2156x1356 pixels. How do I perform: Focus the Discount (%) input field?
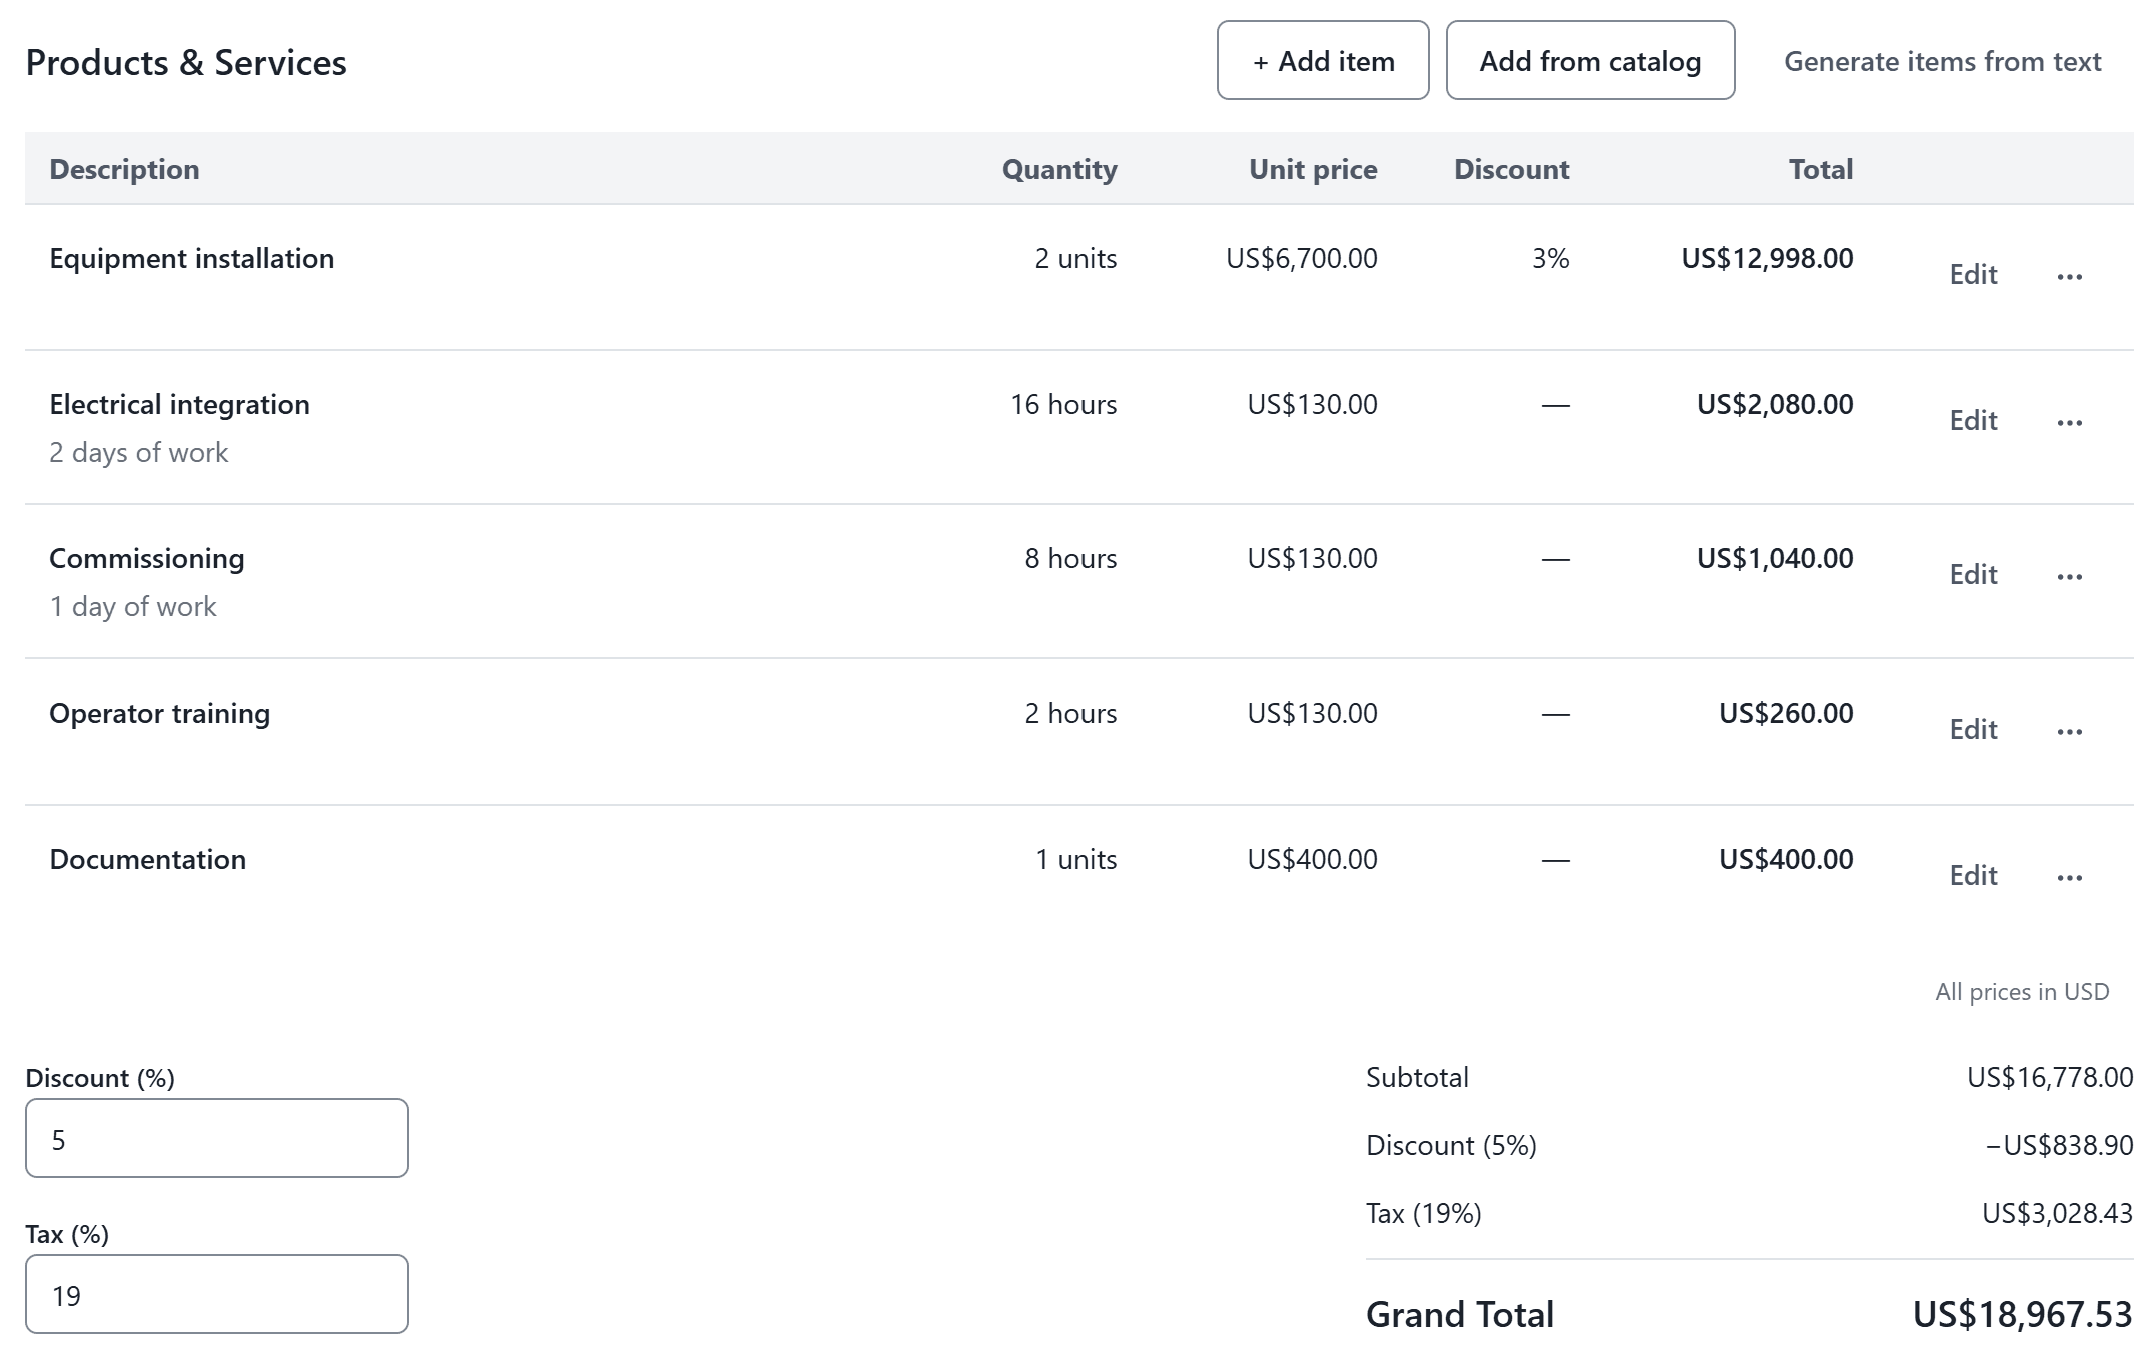click(x=217, y=1138)
